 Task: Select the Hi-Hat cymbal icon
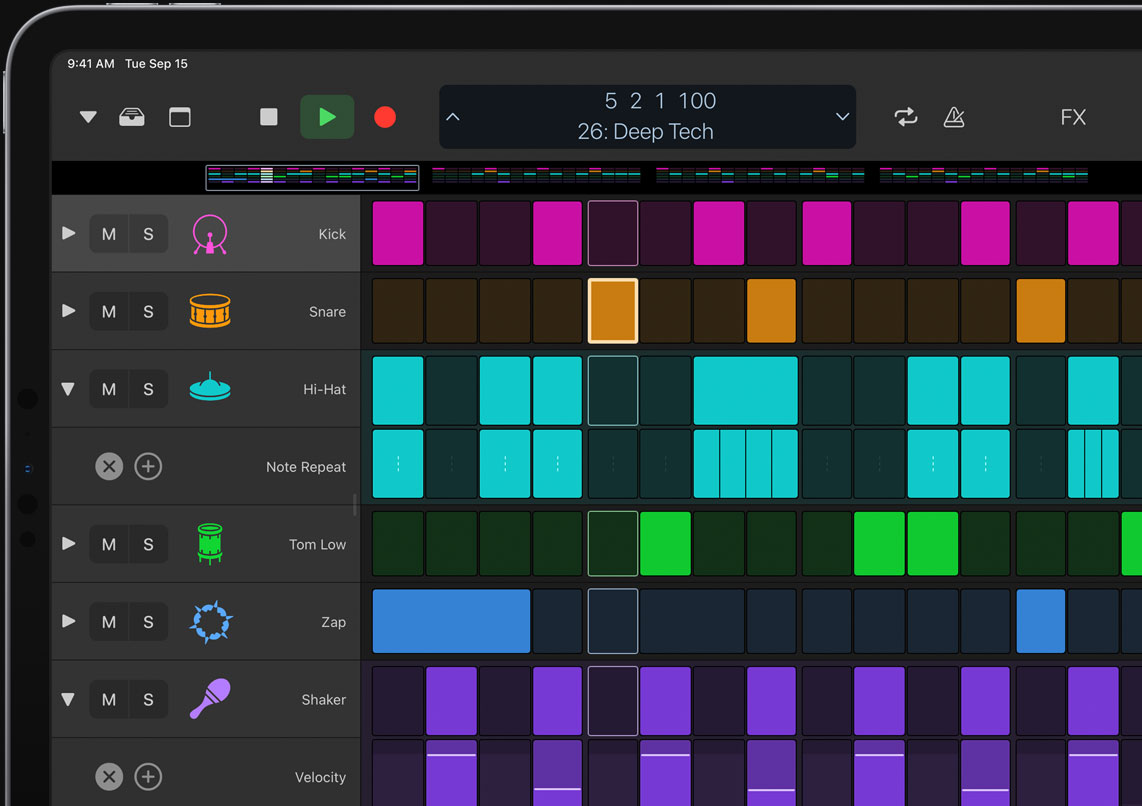tap(210, 387)
